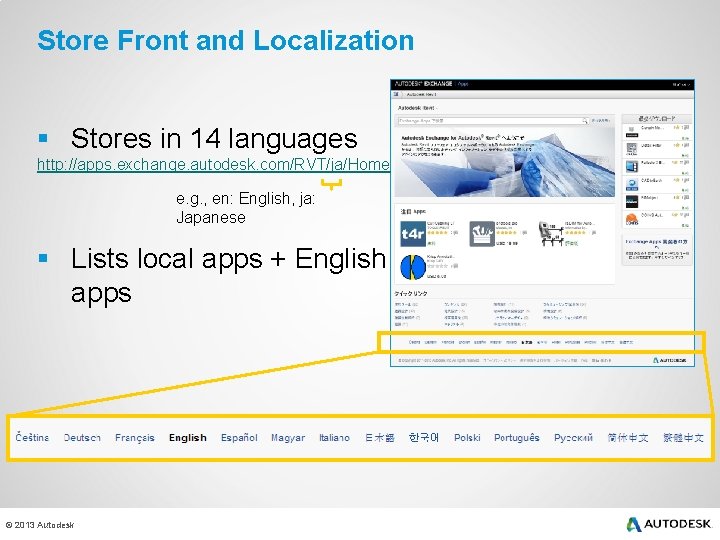Click the 'e.g., en: English, ja: Japanese' note
The height and width of the screenshot is (540, 720).
246,208
